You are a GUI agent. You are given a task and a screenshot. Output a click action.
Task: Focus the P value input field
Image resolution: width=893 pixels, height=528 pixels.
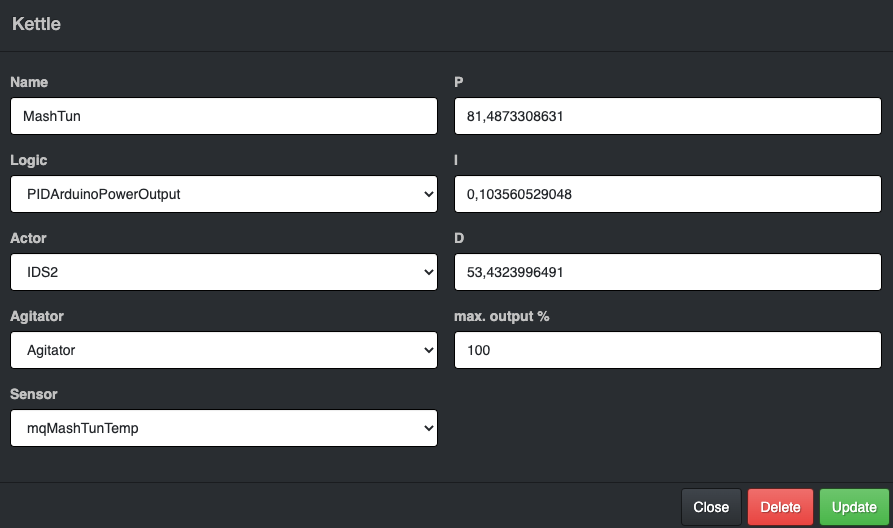[x=667, y=116]
